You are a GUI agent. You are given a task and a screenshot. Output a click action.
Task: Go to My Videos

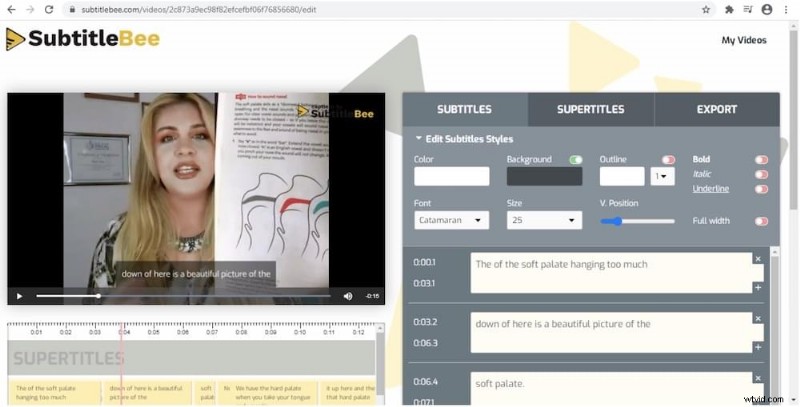pyautogui.click(x=744, y=40)
